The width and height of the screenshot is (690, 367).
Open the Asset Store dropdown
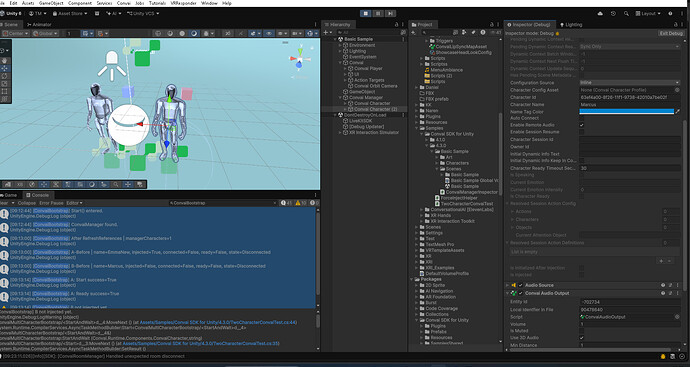pos(70,14)
